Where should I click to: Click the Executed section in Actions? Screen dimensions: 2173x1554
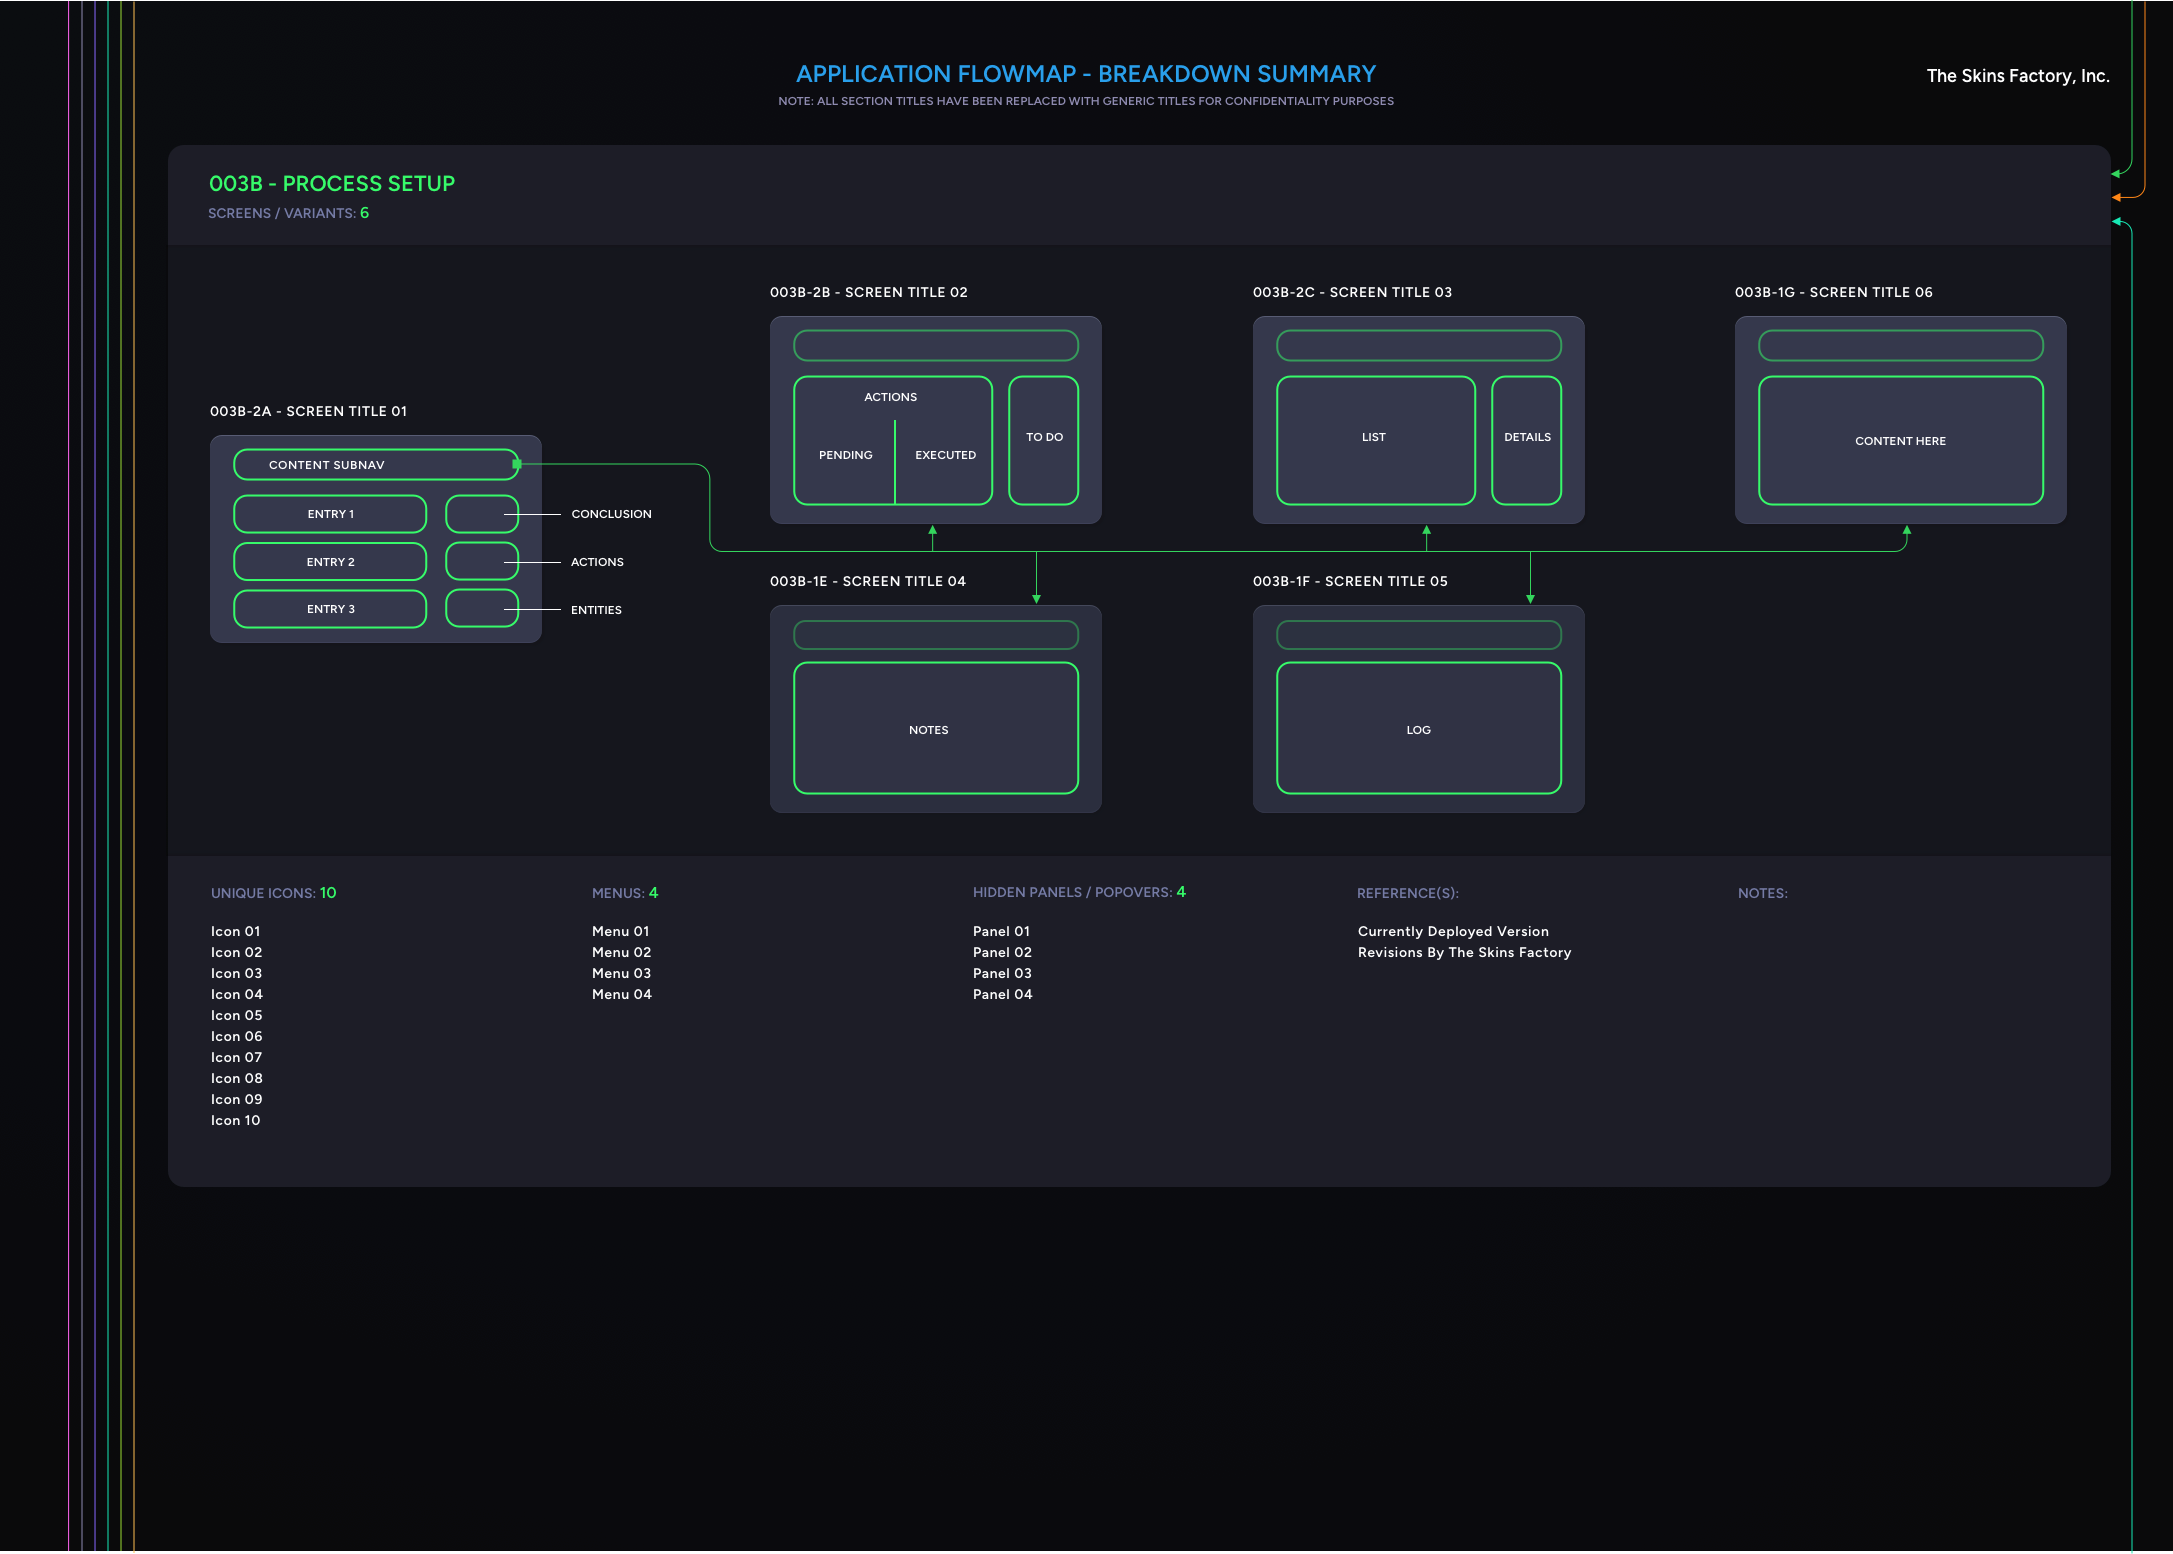coord(945,455)
